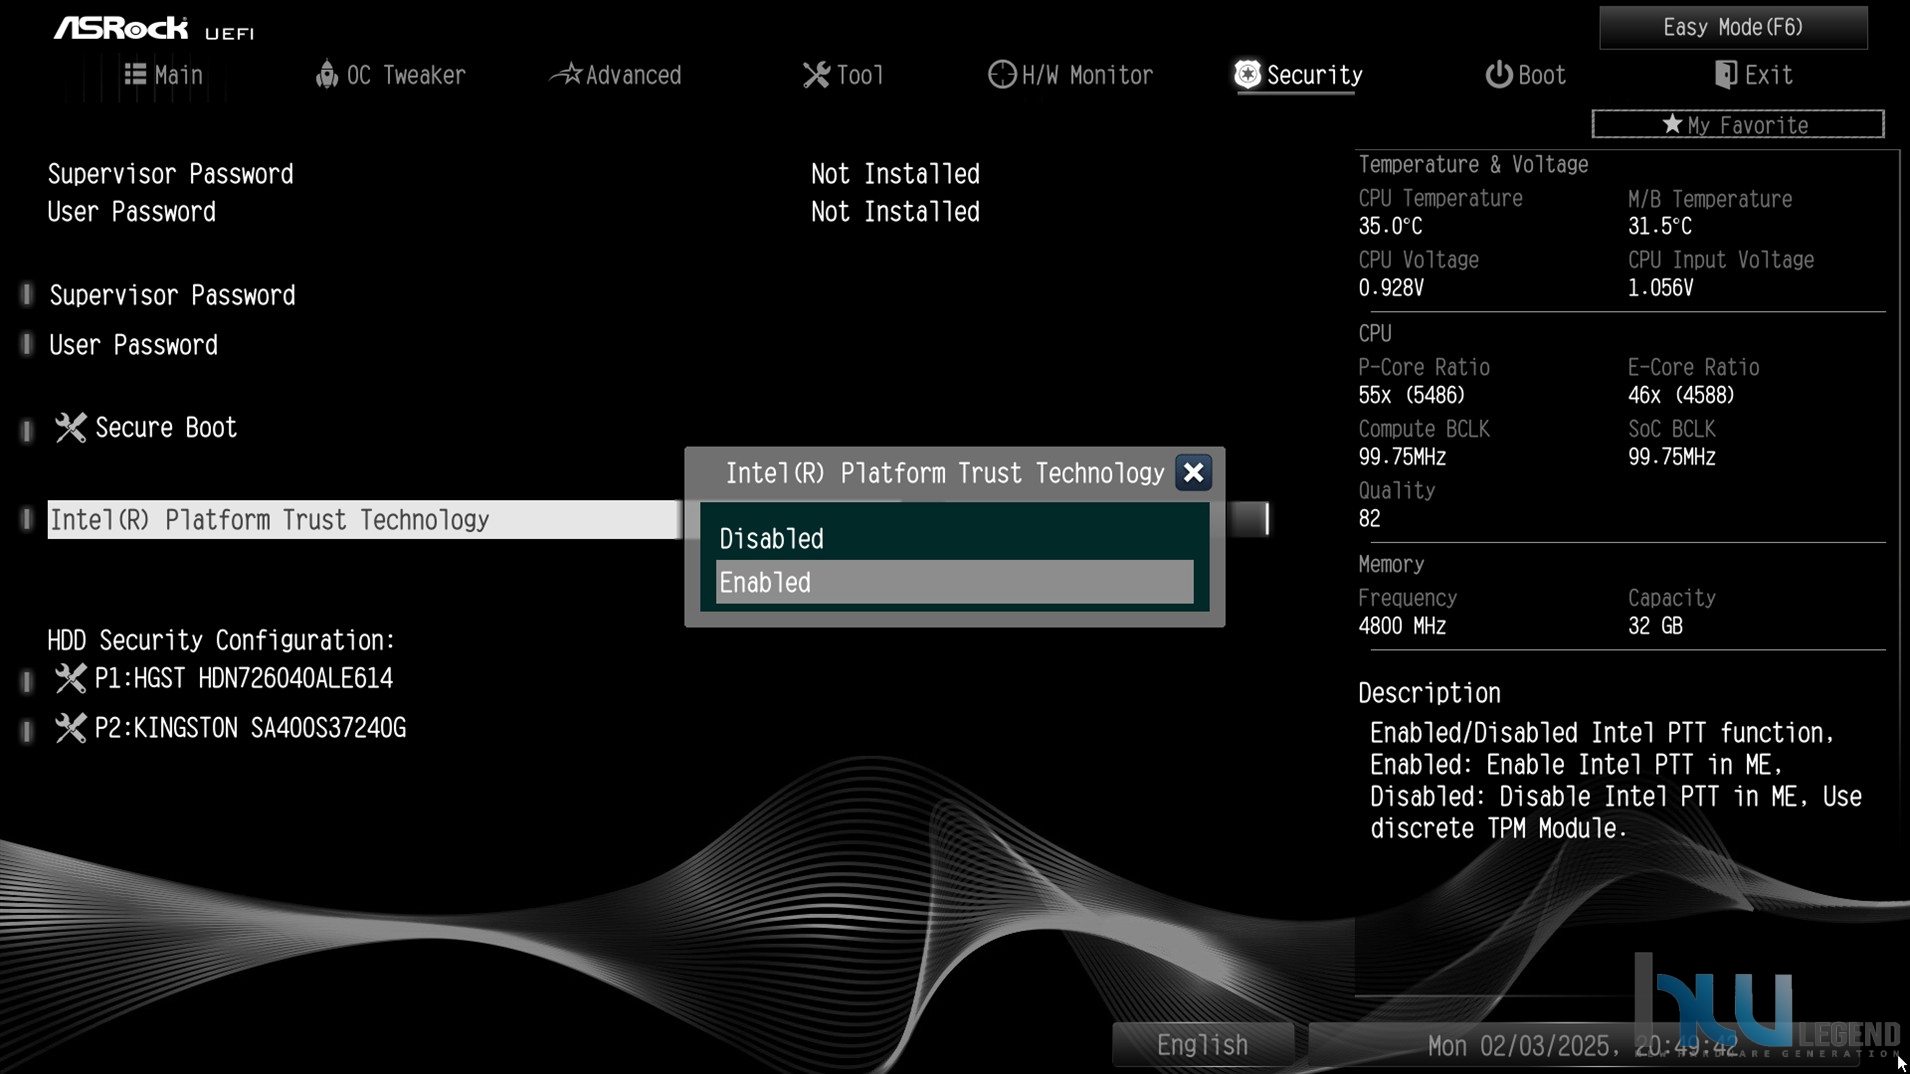Click the ASRock UEFI logo
Screen dimensions: 1910x1074
[154, 29]
